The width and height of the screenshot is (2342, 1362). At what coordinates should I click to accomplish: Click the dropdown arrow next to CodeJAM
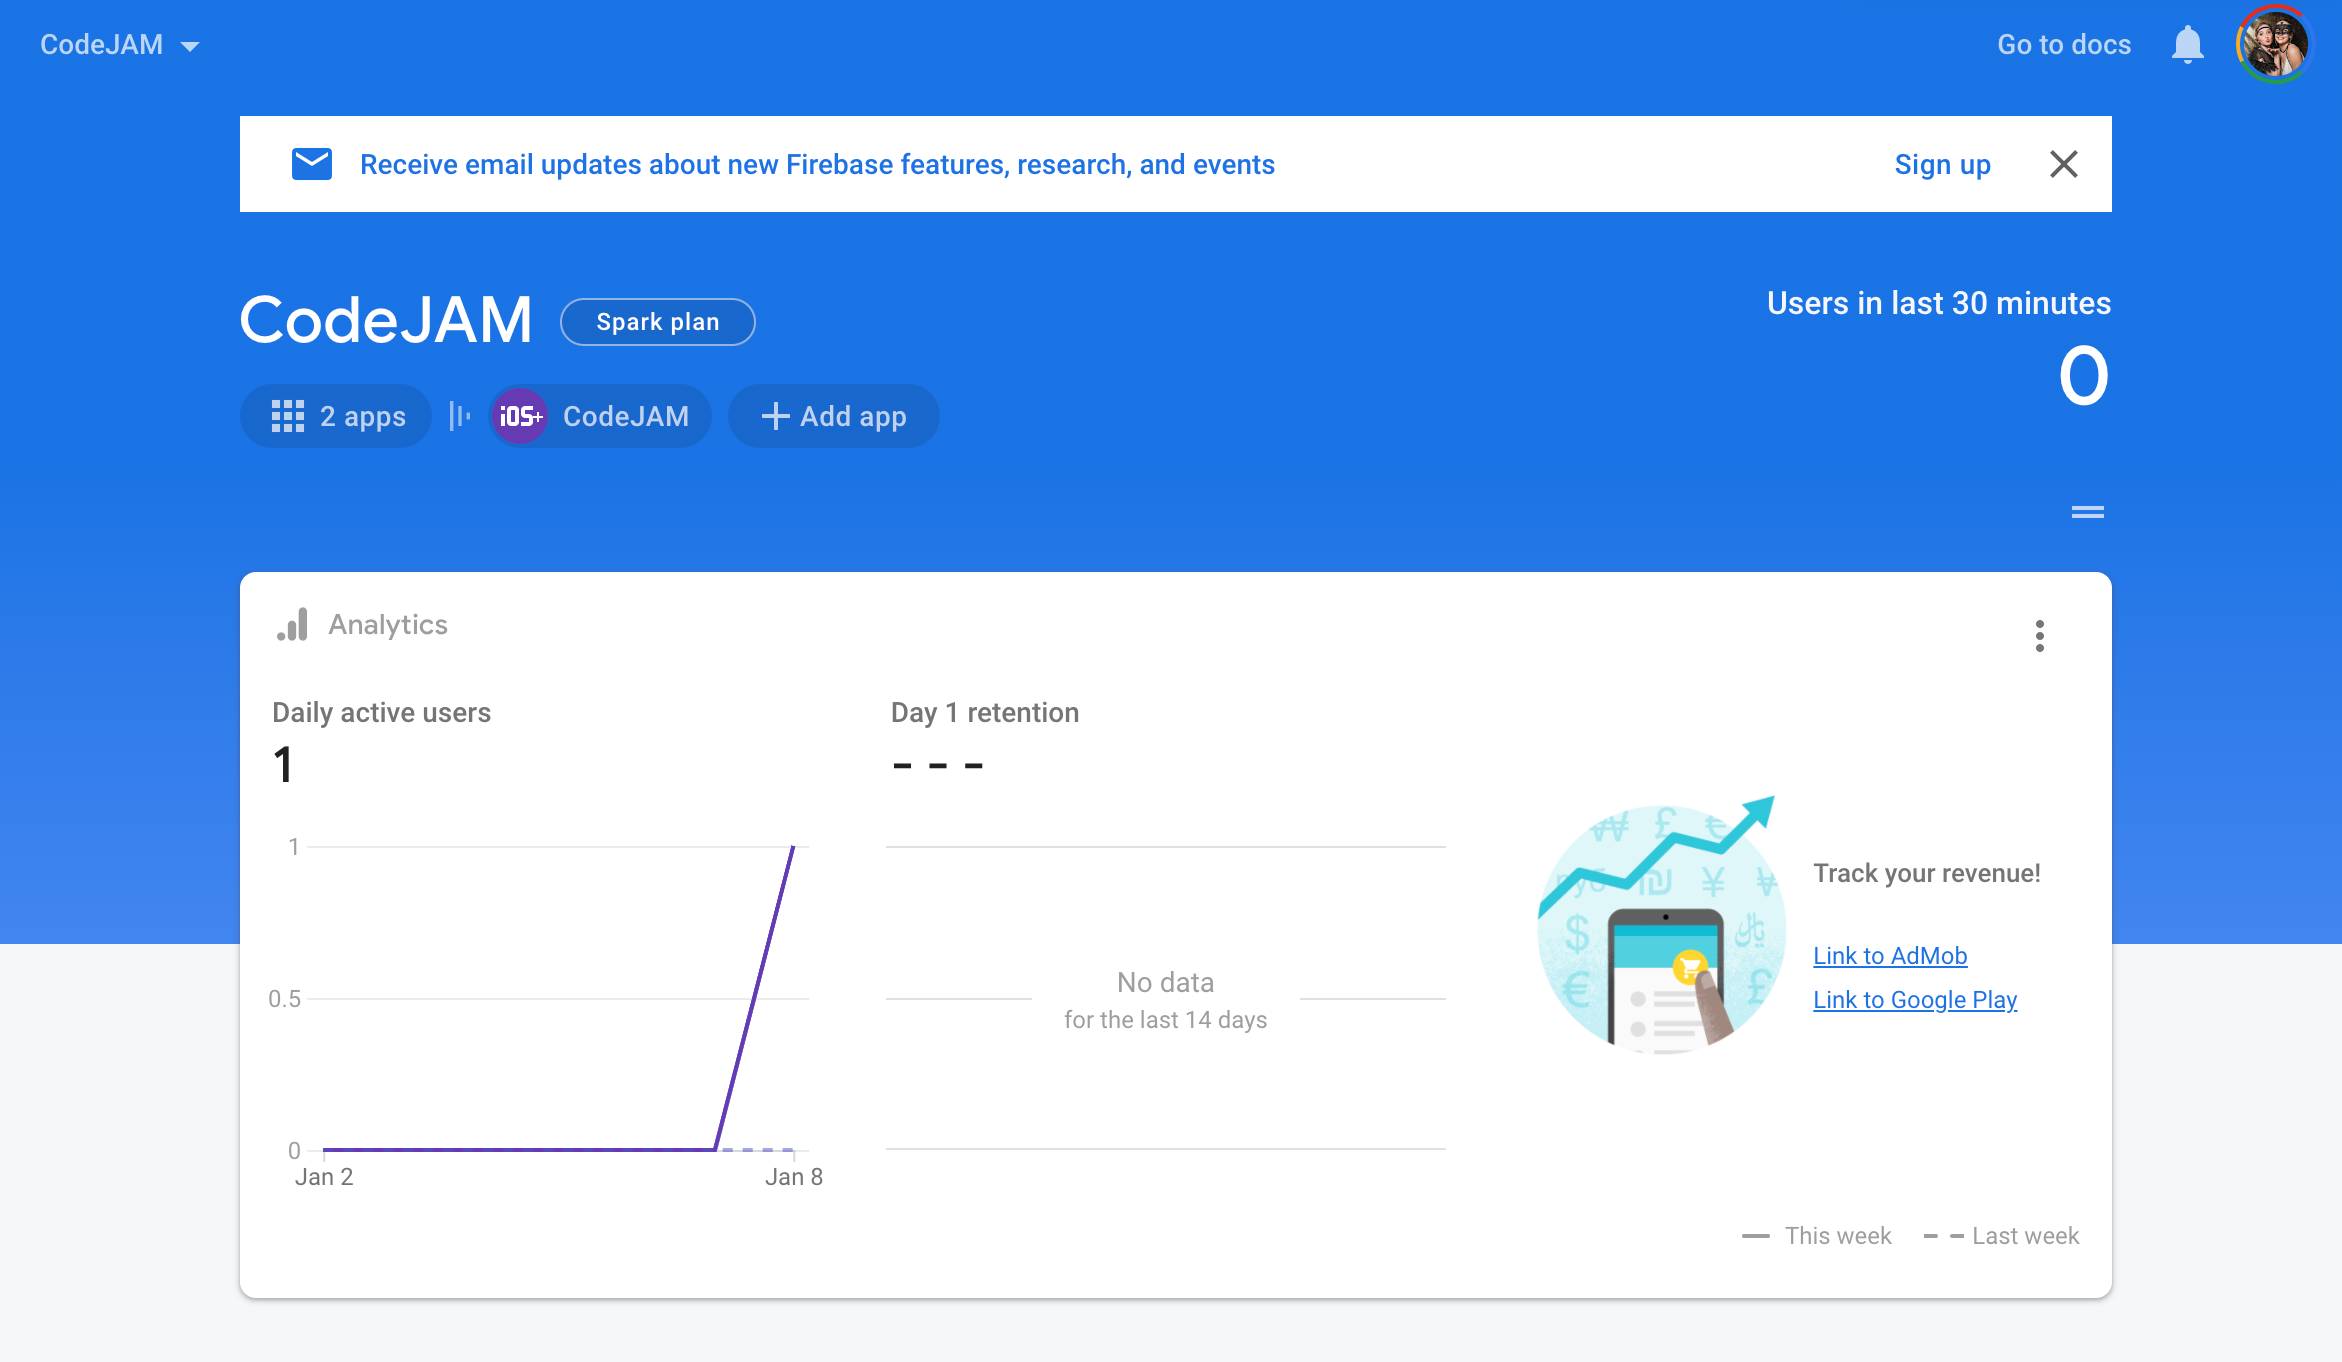[190, 46]
